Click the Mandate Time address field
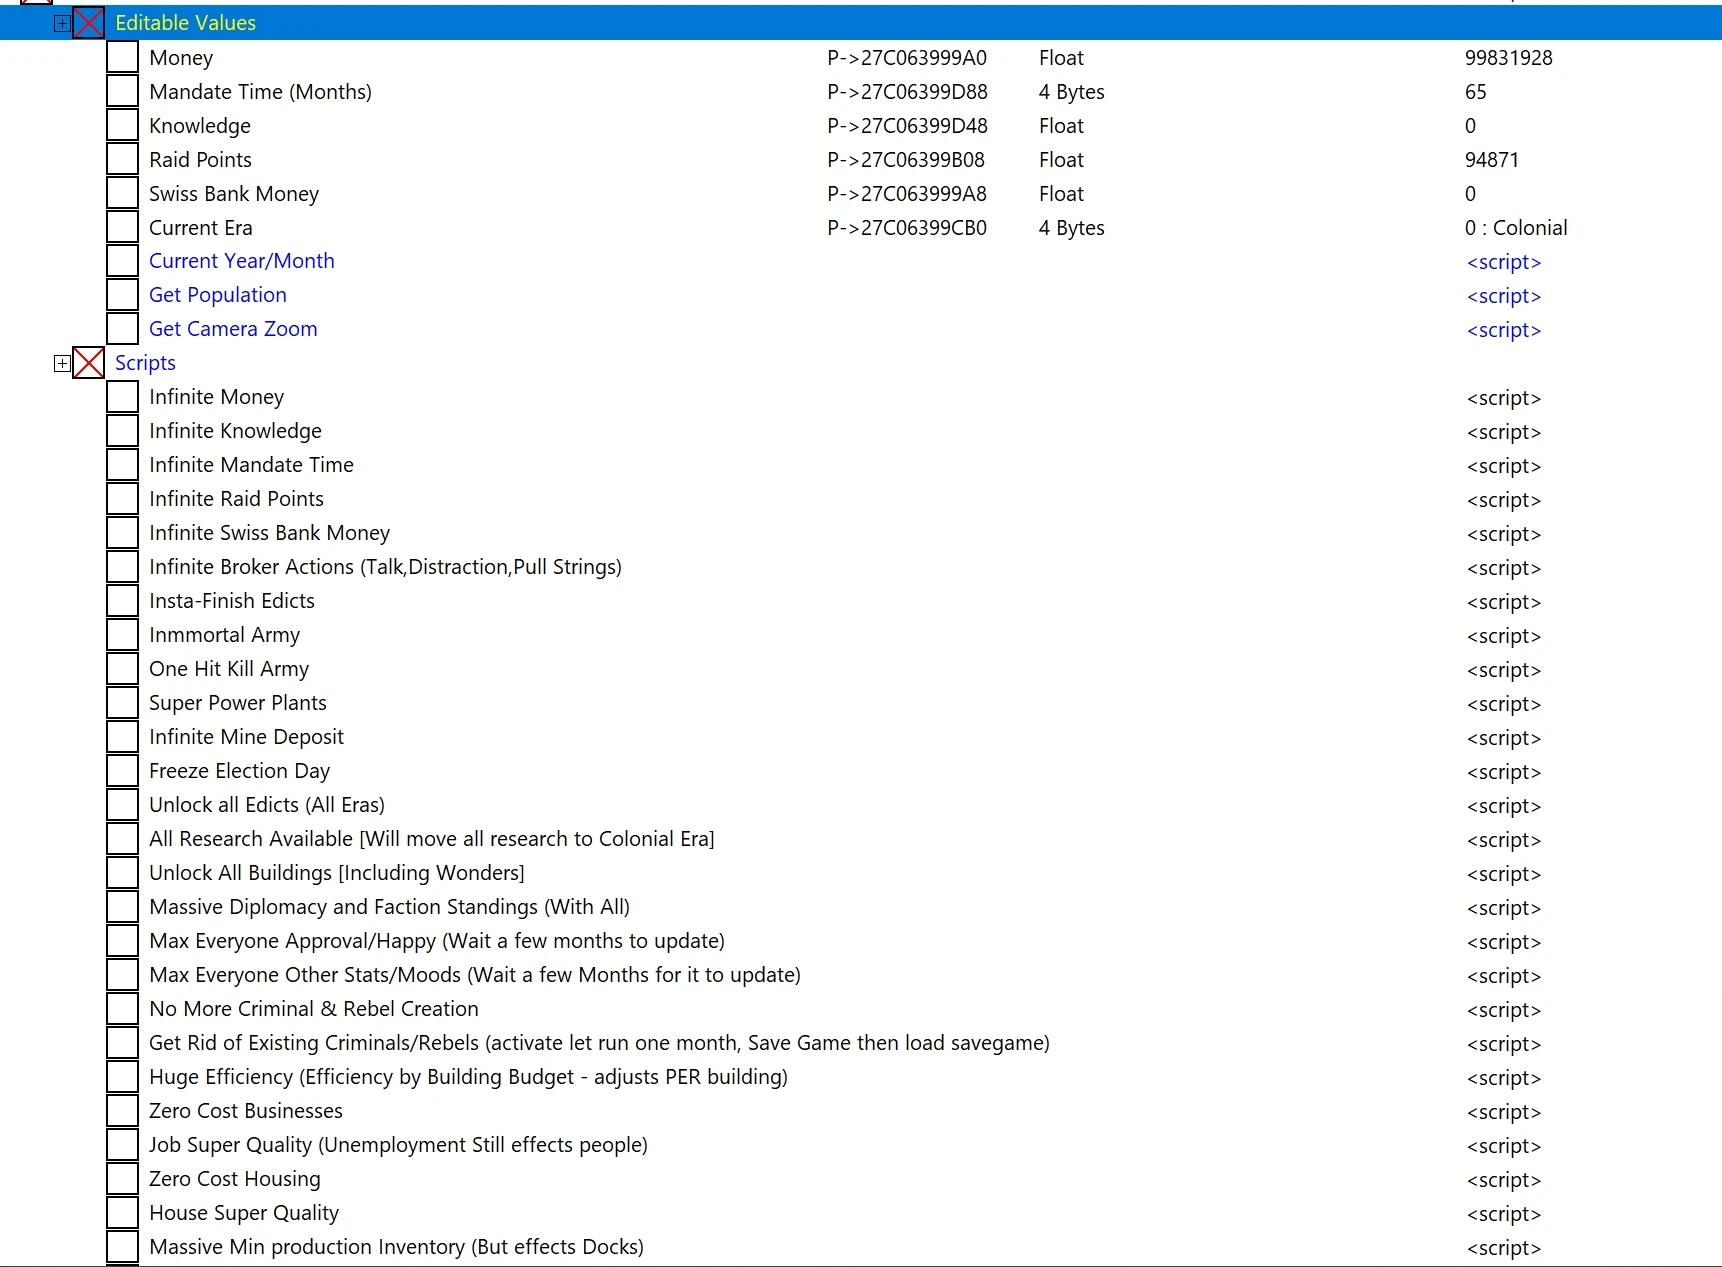The image size is (1722, 1267). click(x=906, y=92)
